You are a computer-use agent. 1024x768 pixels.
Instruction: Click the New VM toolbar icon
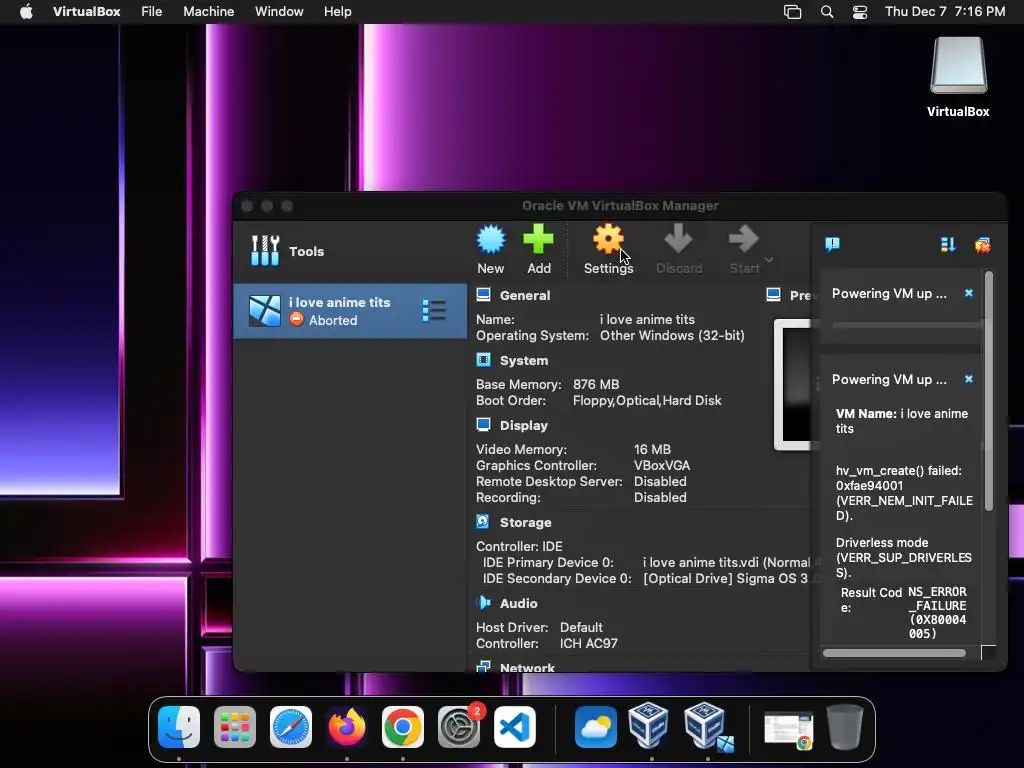(x=490, y=240)
